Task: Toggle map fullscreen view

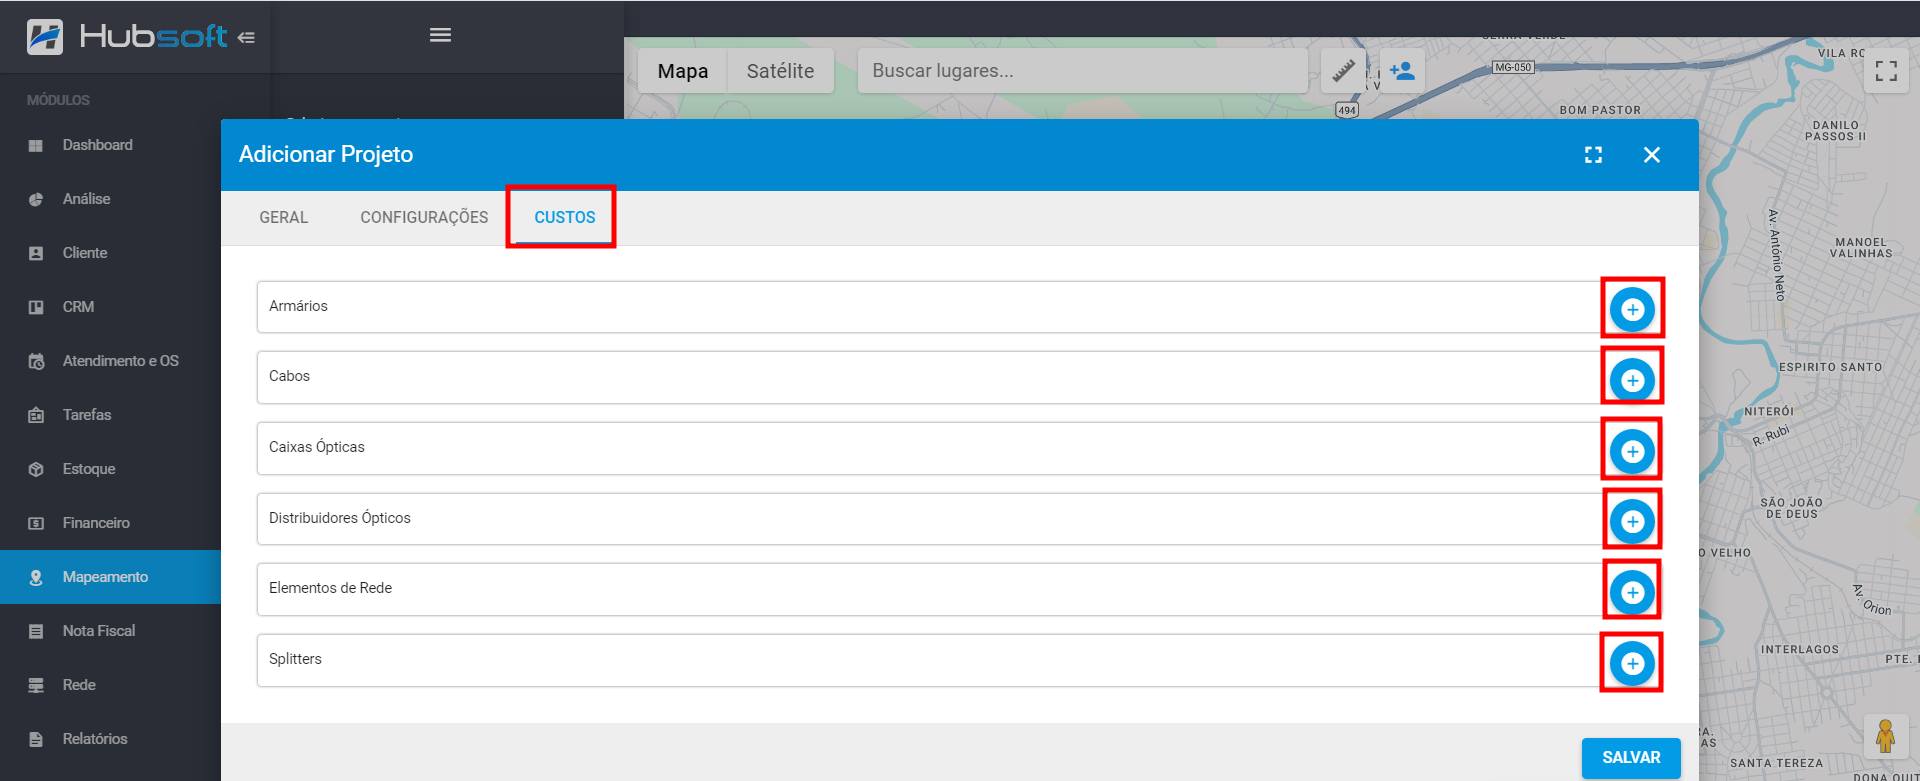Action: tap(1886, 71)
